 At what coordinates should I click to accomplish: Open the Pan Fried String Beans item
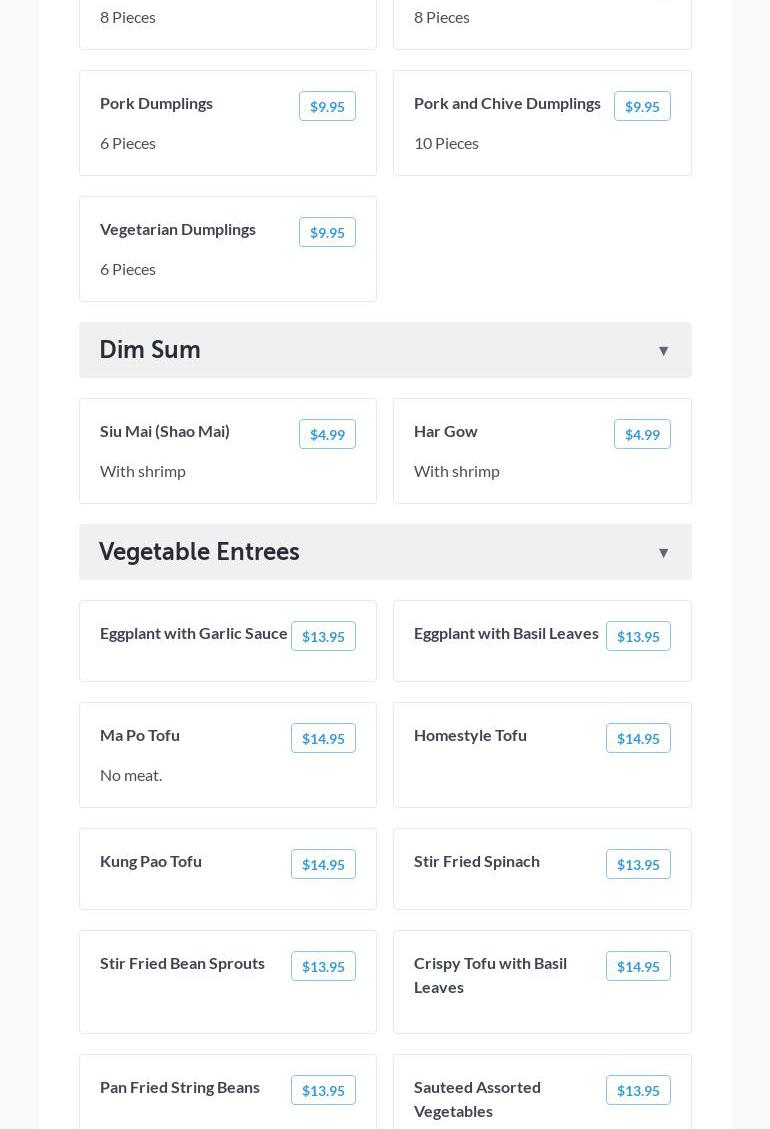tap(180, 1088)
